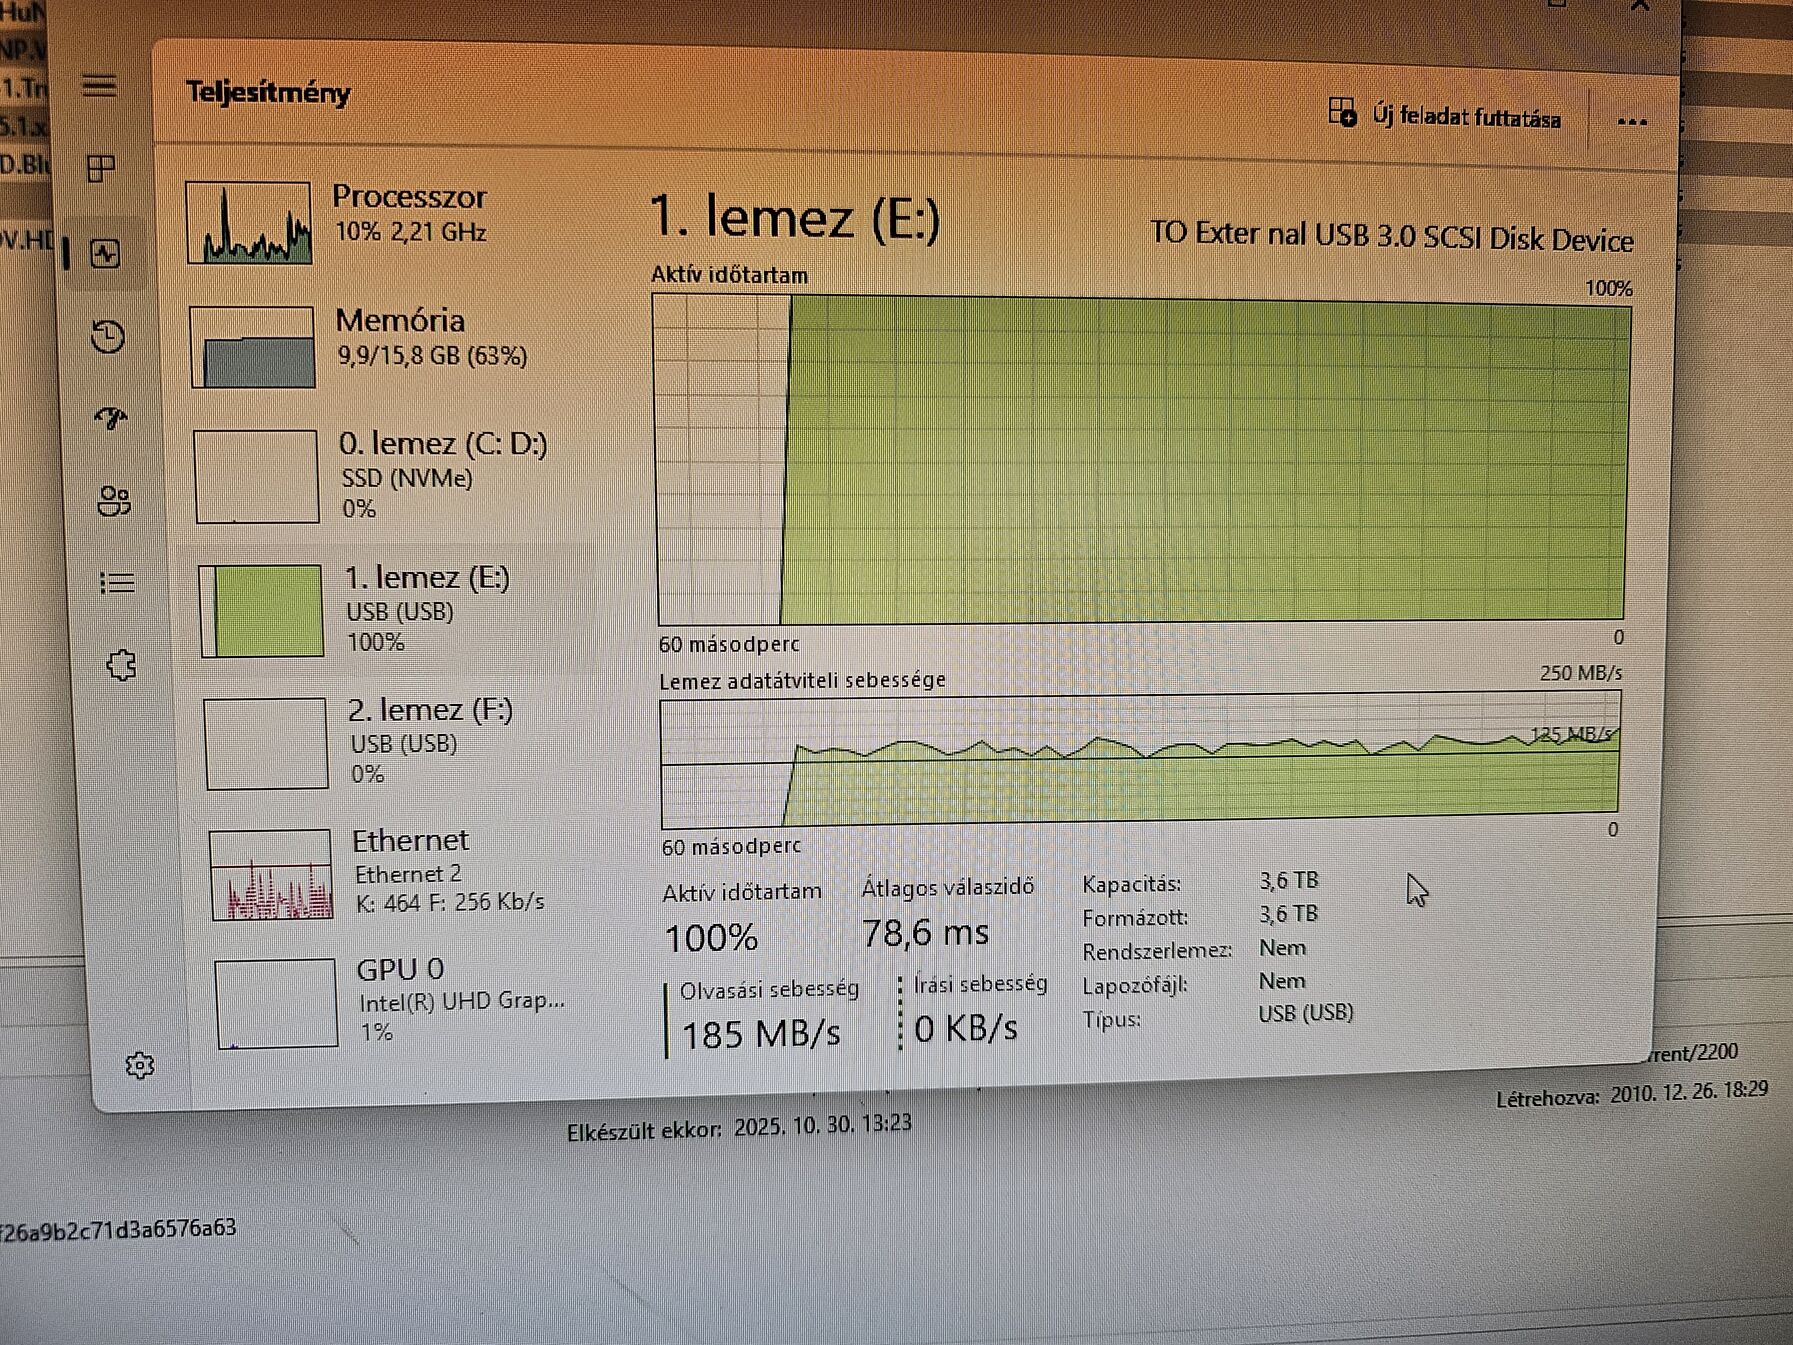Open the hamburger navigation menu
The image size is (1793, 1345).
click(99, 86)
